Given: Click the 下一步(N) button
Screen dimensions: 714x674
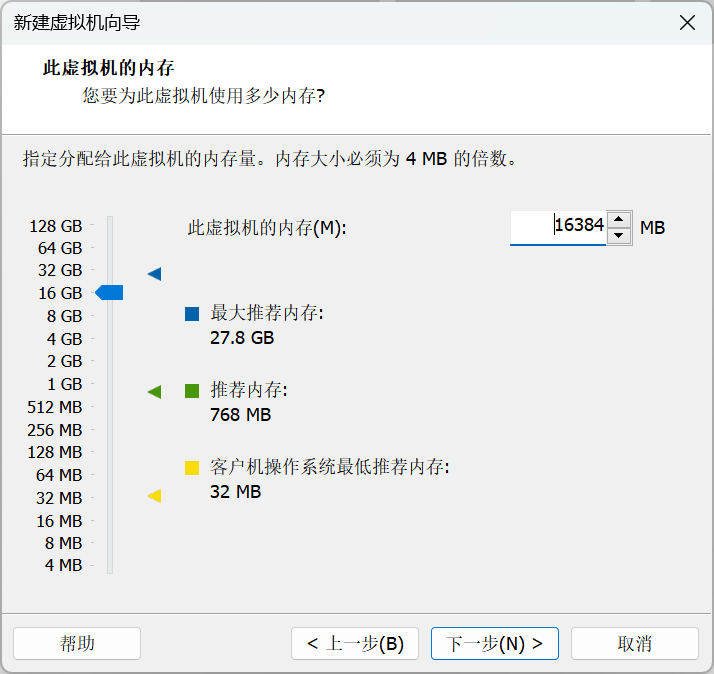Looking at the screenshot, I should [495, 643].
